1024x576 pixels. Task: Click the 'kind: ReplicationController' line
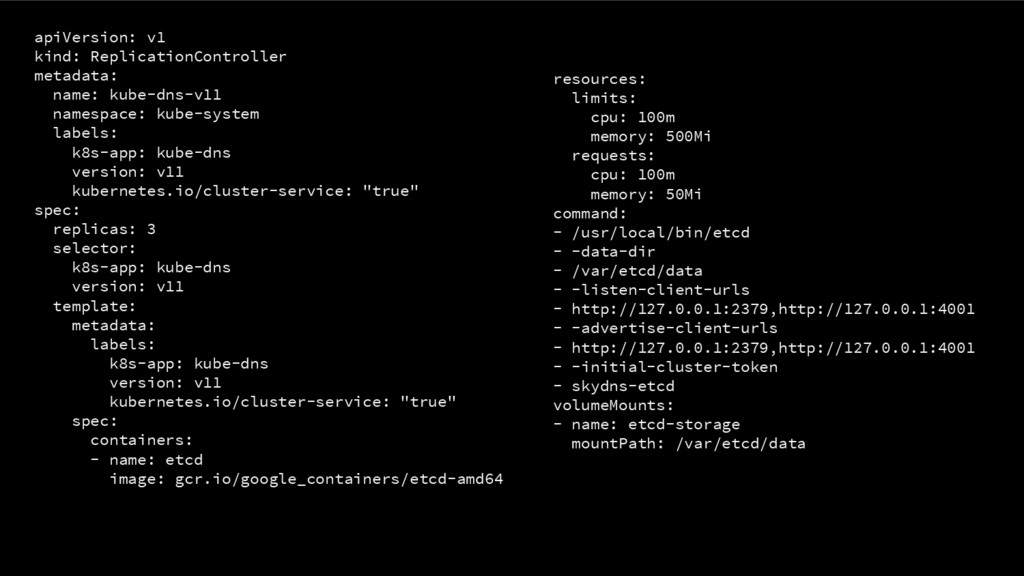tap(160, 57)
